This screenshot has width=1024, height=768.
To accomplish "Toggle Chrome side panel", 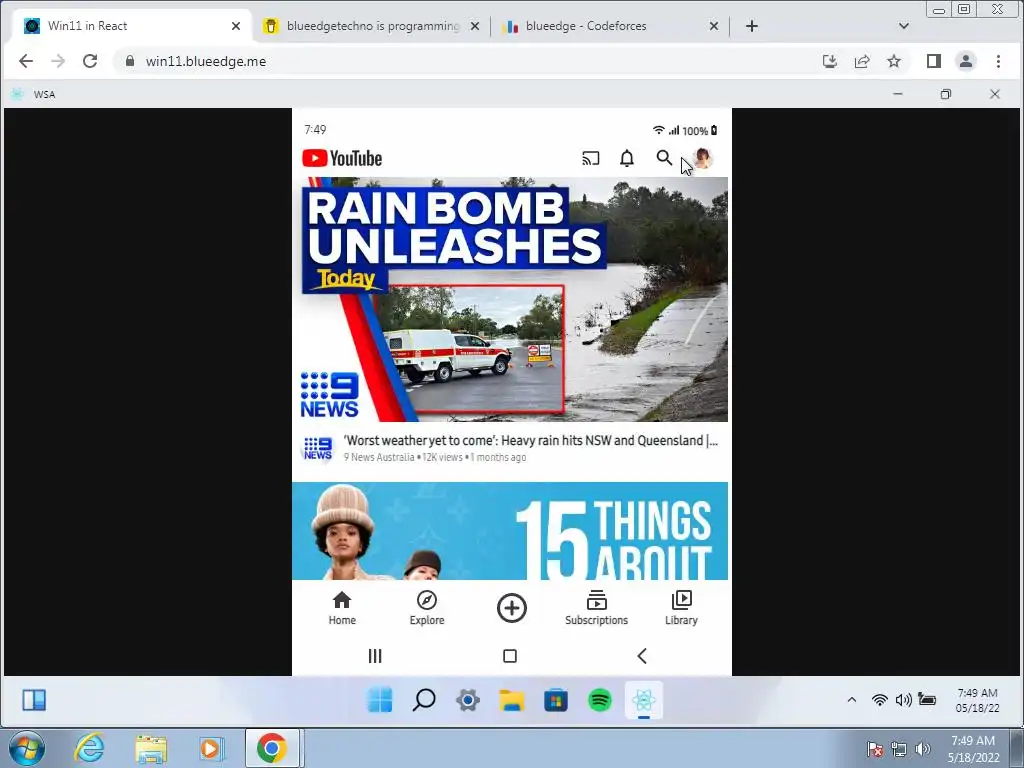I will (x=934, y=61).
